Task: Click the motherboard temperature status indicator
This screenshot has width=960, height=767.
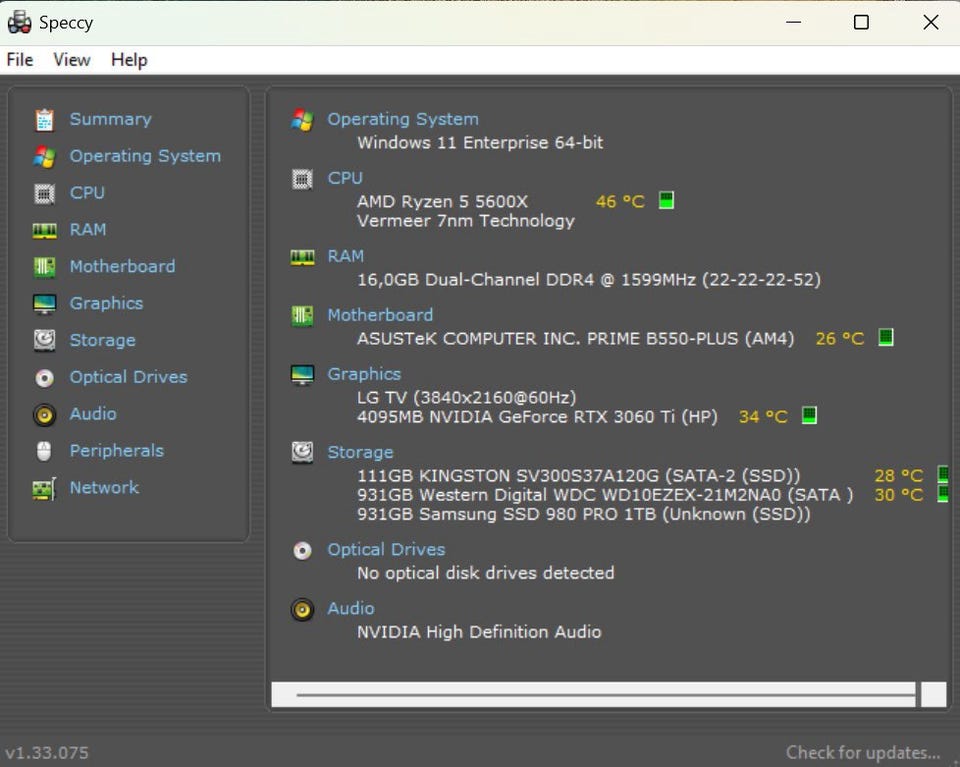Action: [x=885, y=337]
